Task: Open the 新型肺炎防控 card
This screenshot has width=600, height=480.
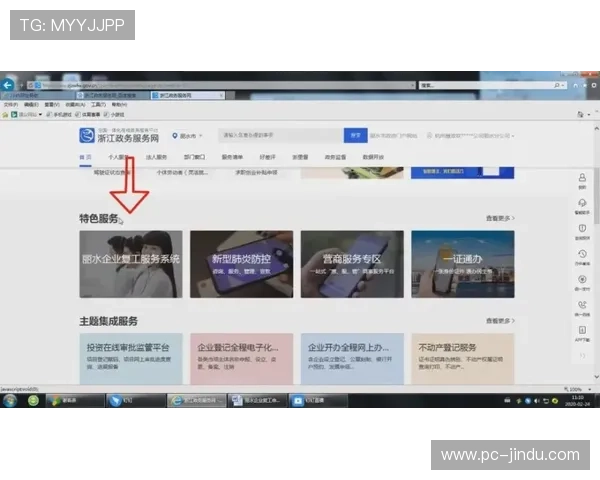Action: click(x=241, y=264)
